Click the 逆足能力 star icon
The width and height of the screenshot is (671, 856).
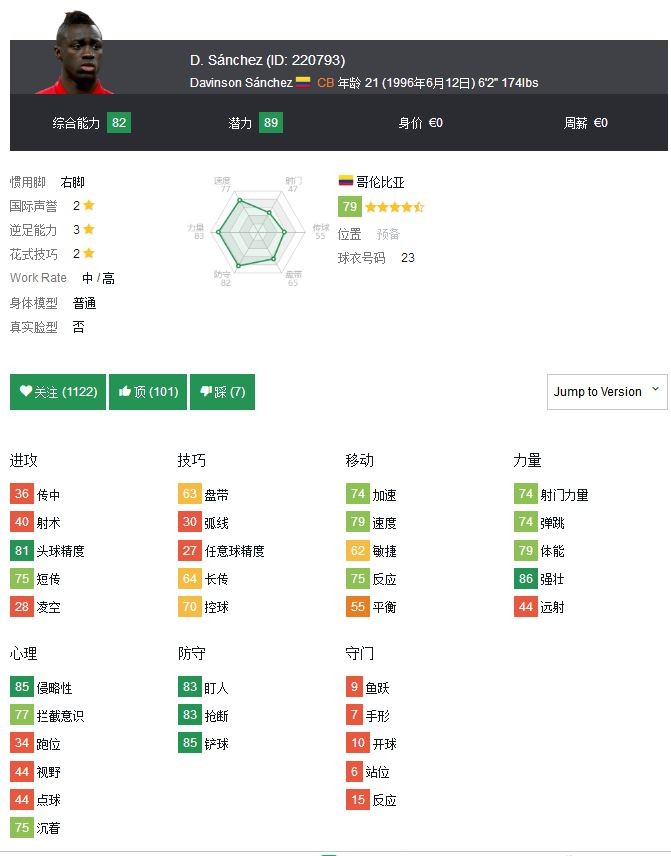[x=89, y=230]
